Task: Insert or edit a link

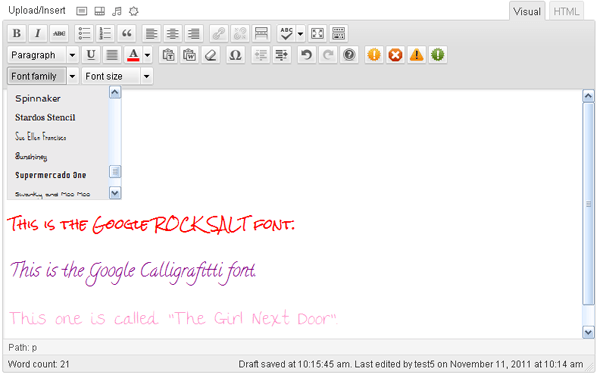Action: pos(219,34)
